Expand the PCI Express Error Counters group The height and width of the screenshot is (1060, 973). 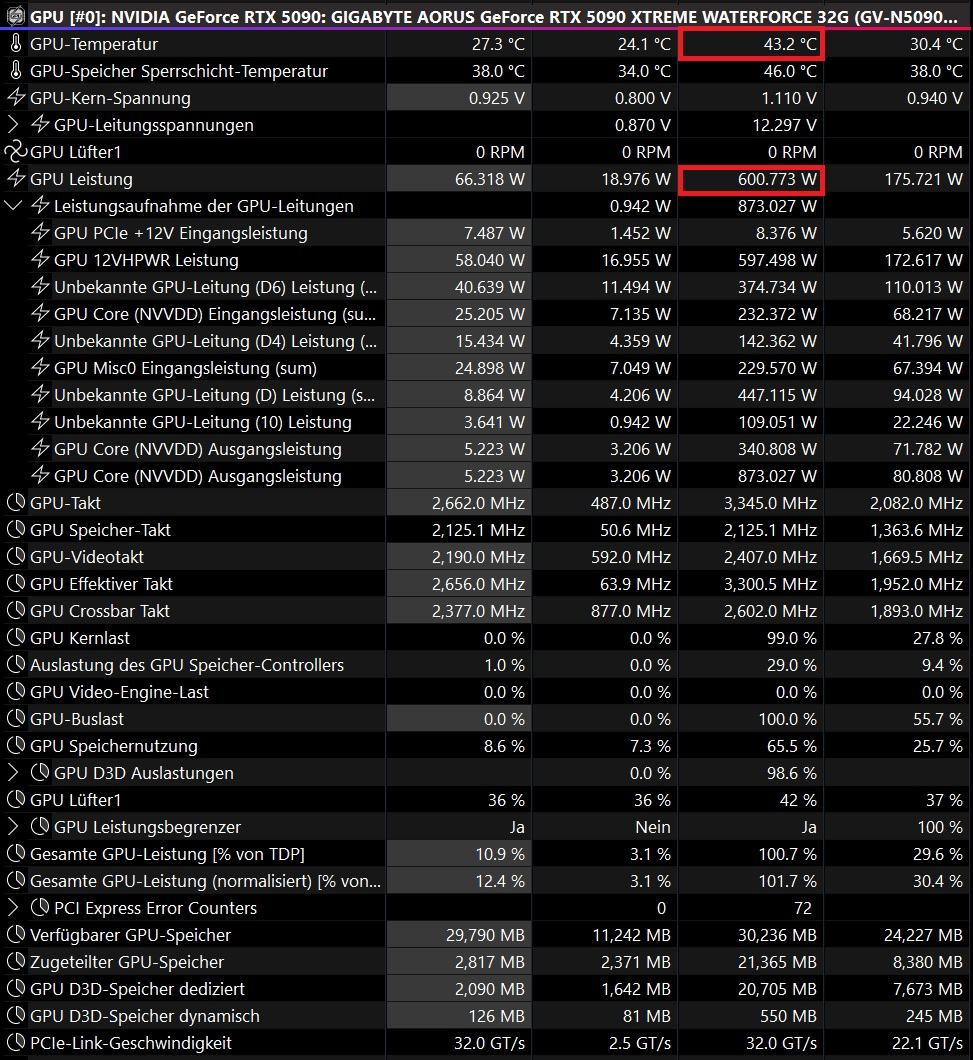pyautogui.click(x=13, y=908)
